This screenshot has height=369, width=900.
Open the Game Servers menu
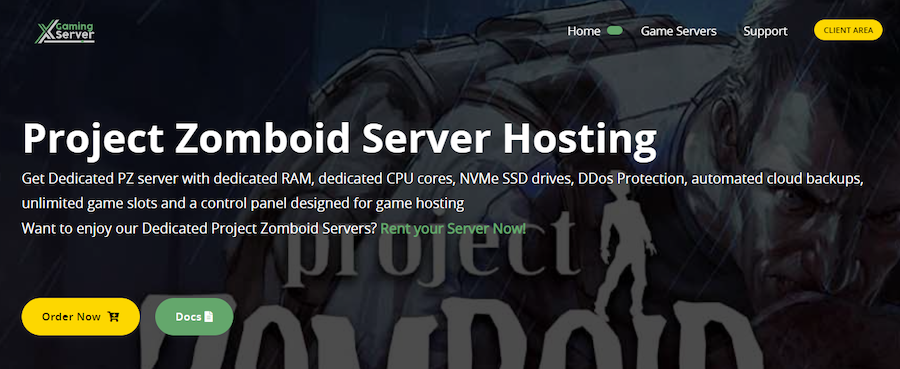tap(678, 31)
